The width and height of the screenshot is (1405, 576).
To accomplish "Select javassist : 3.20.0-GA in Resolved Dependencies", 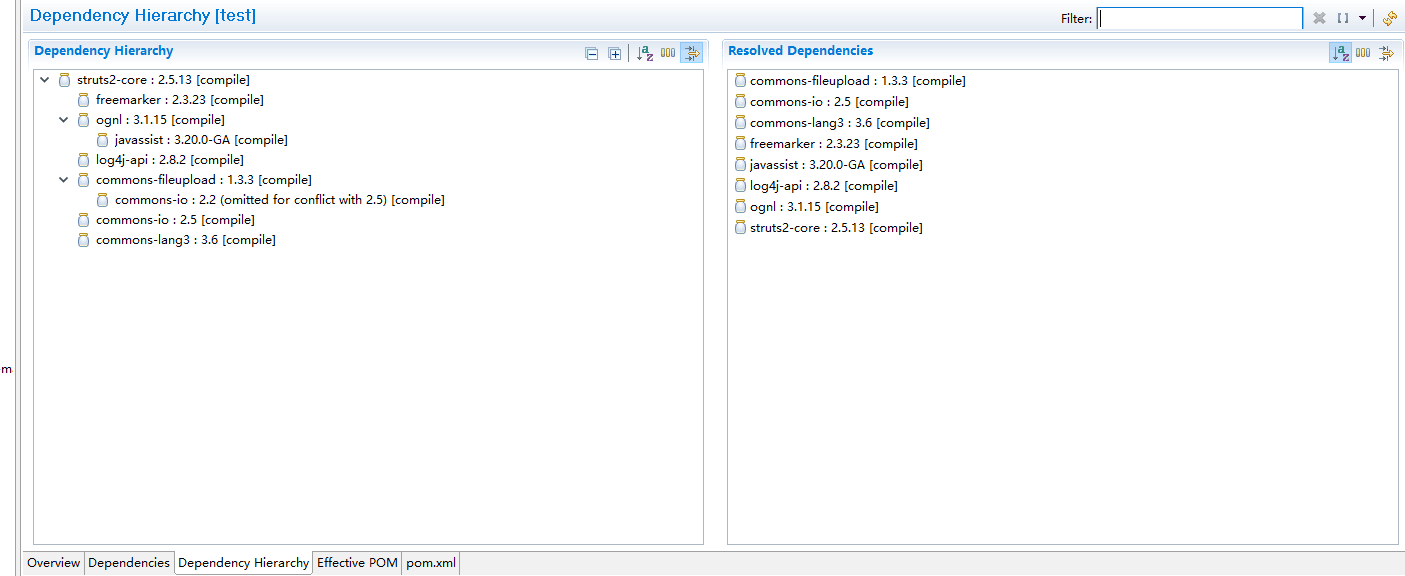I will tap(836, 165).
